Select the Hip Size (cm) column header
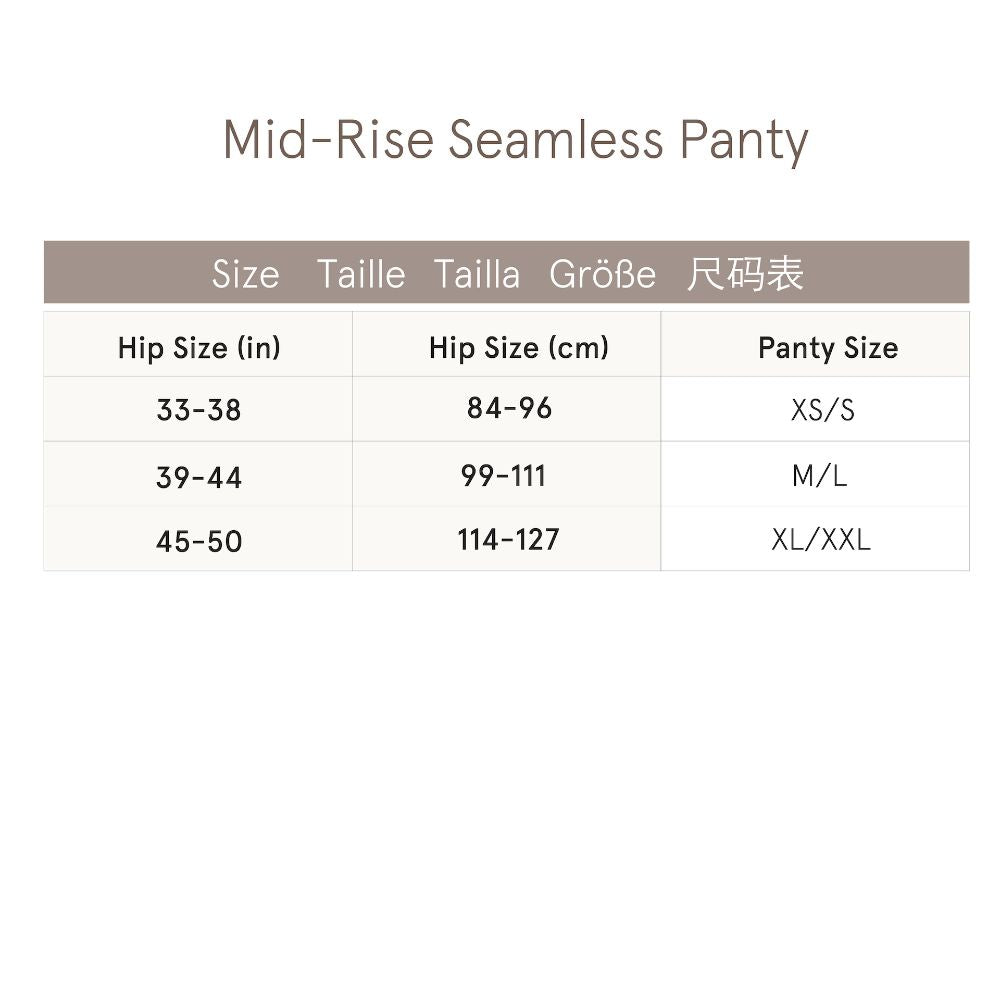Image resolution: width=1000 pixels, height=1000 pixels. tap(518, 348)
